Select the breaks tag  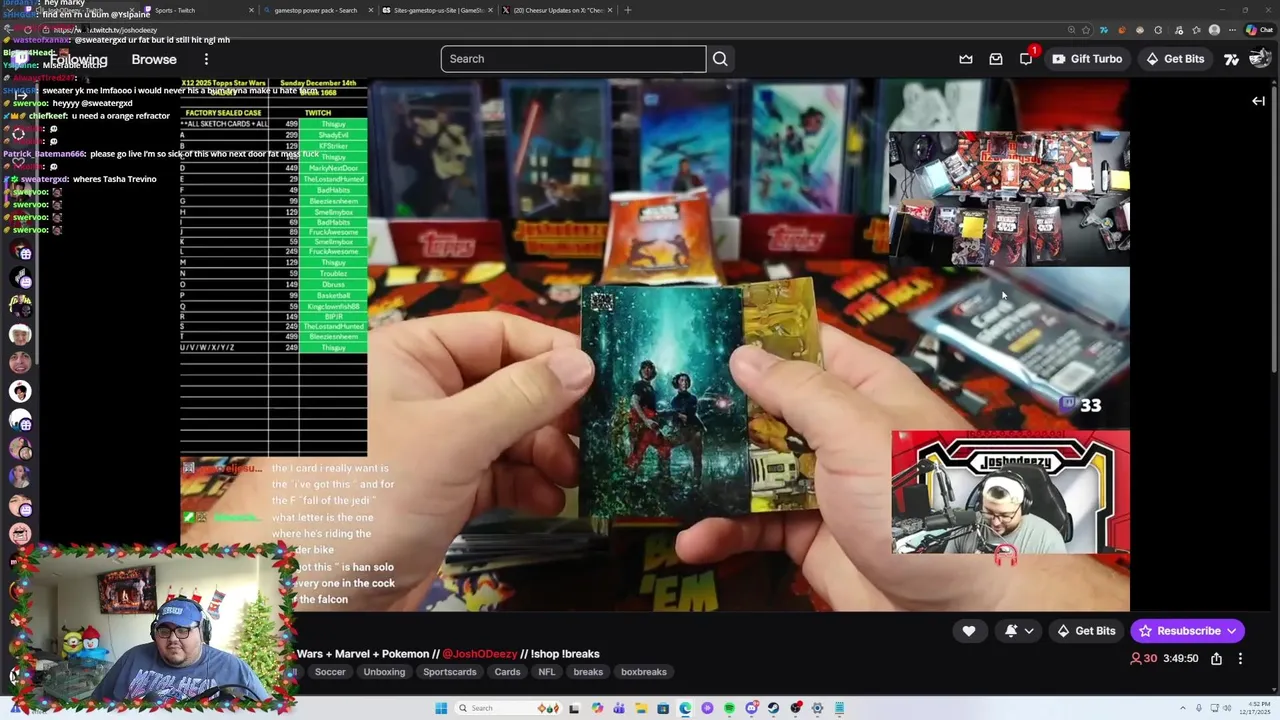[x=588, y=672]
